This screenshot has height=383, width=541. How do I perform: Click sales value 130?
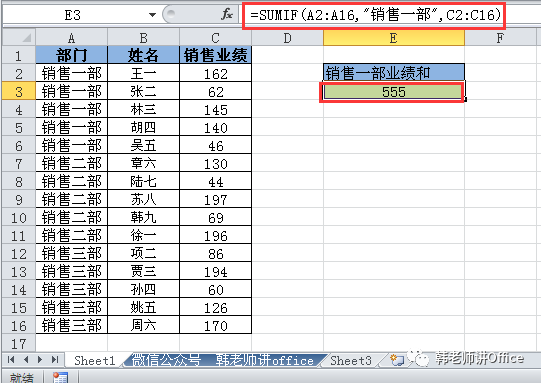(x=216, y=163)
